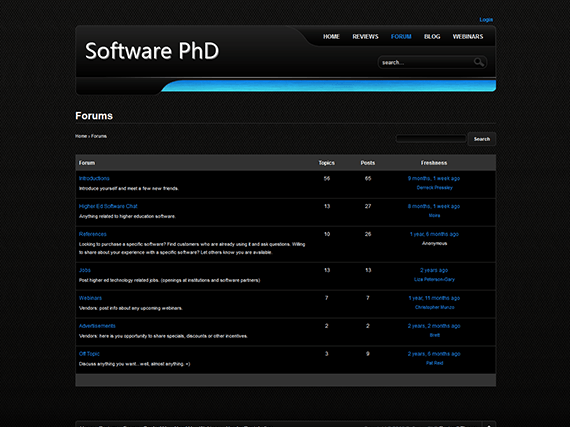Click the Home breadcrumb link

point(81,136)
